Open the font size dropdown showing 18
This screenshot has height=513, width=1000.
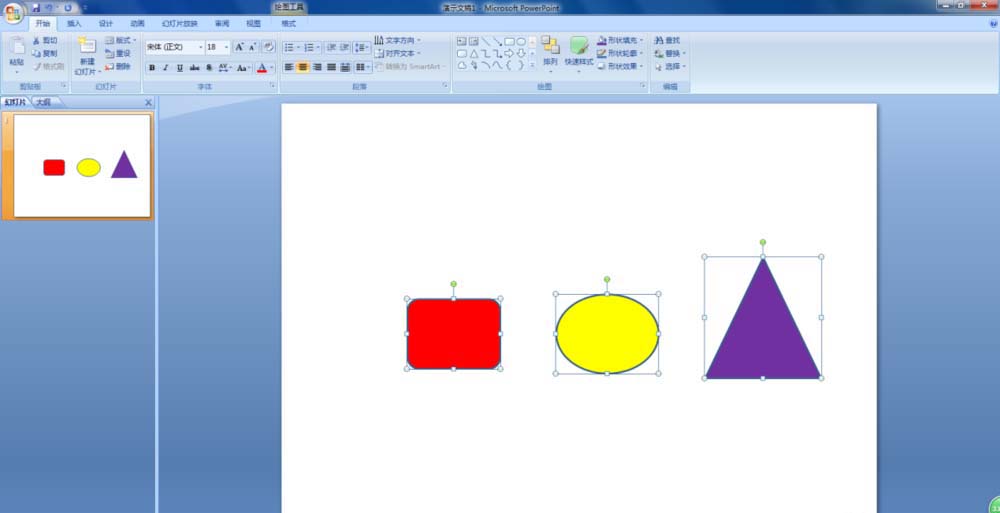coord(226,47)
